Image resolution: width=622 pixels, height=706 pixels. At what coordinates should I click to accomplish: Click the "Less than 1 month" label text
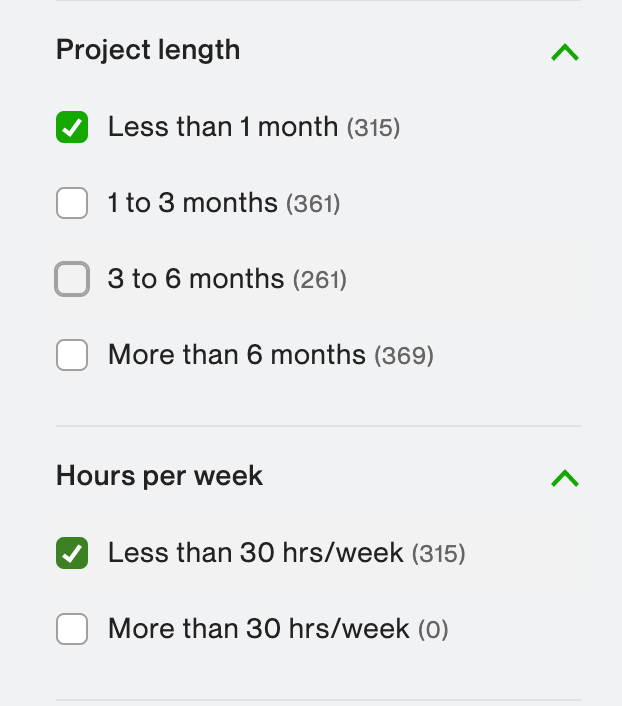[x=222, y=127]
